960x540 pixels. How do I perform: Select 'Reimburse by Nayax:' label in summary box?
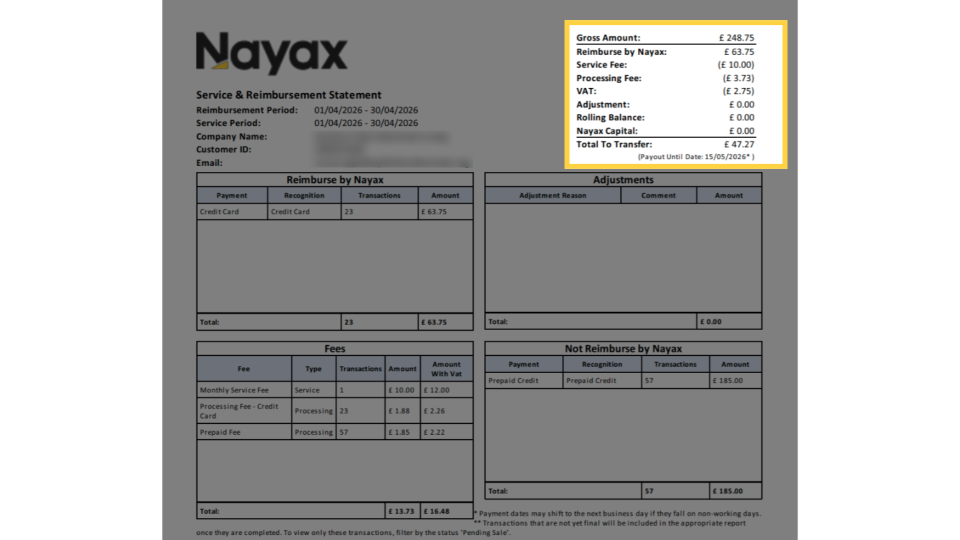point(621,52)
